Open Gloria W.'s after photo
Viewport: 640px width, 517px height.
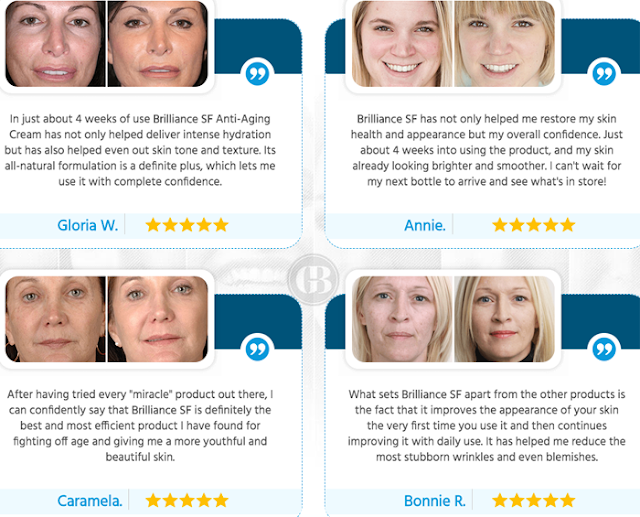tap(158, 44)
